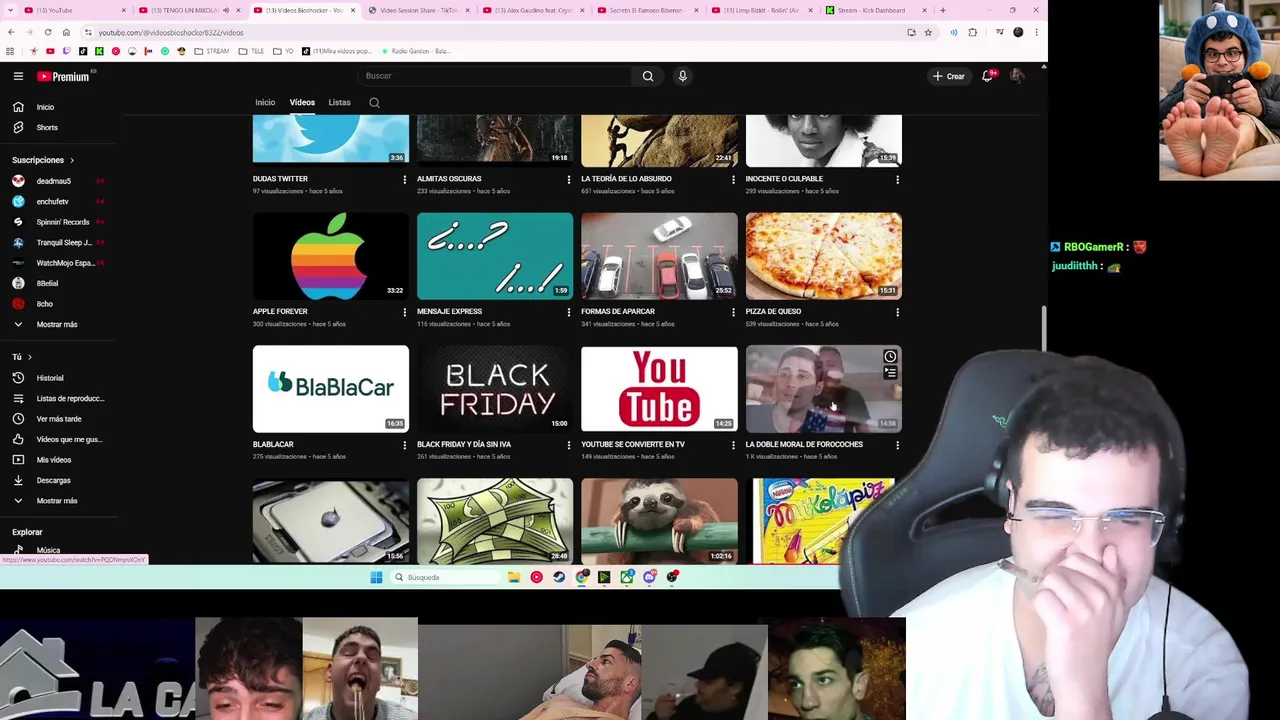The width and height of the screenshot is (1280, 720).
Task: Open Radio Garden bookmark
Action: (416, 51)
